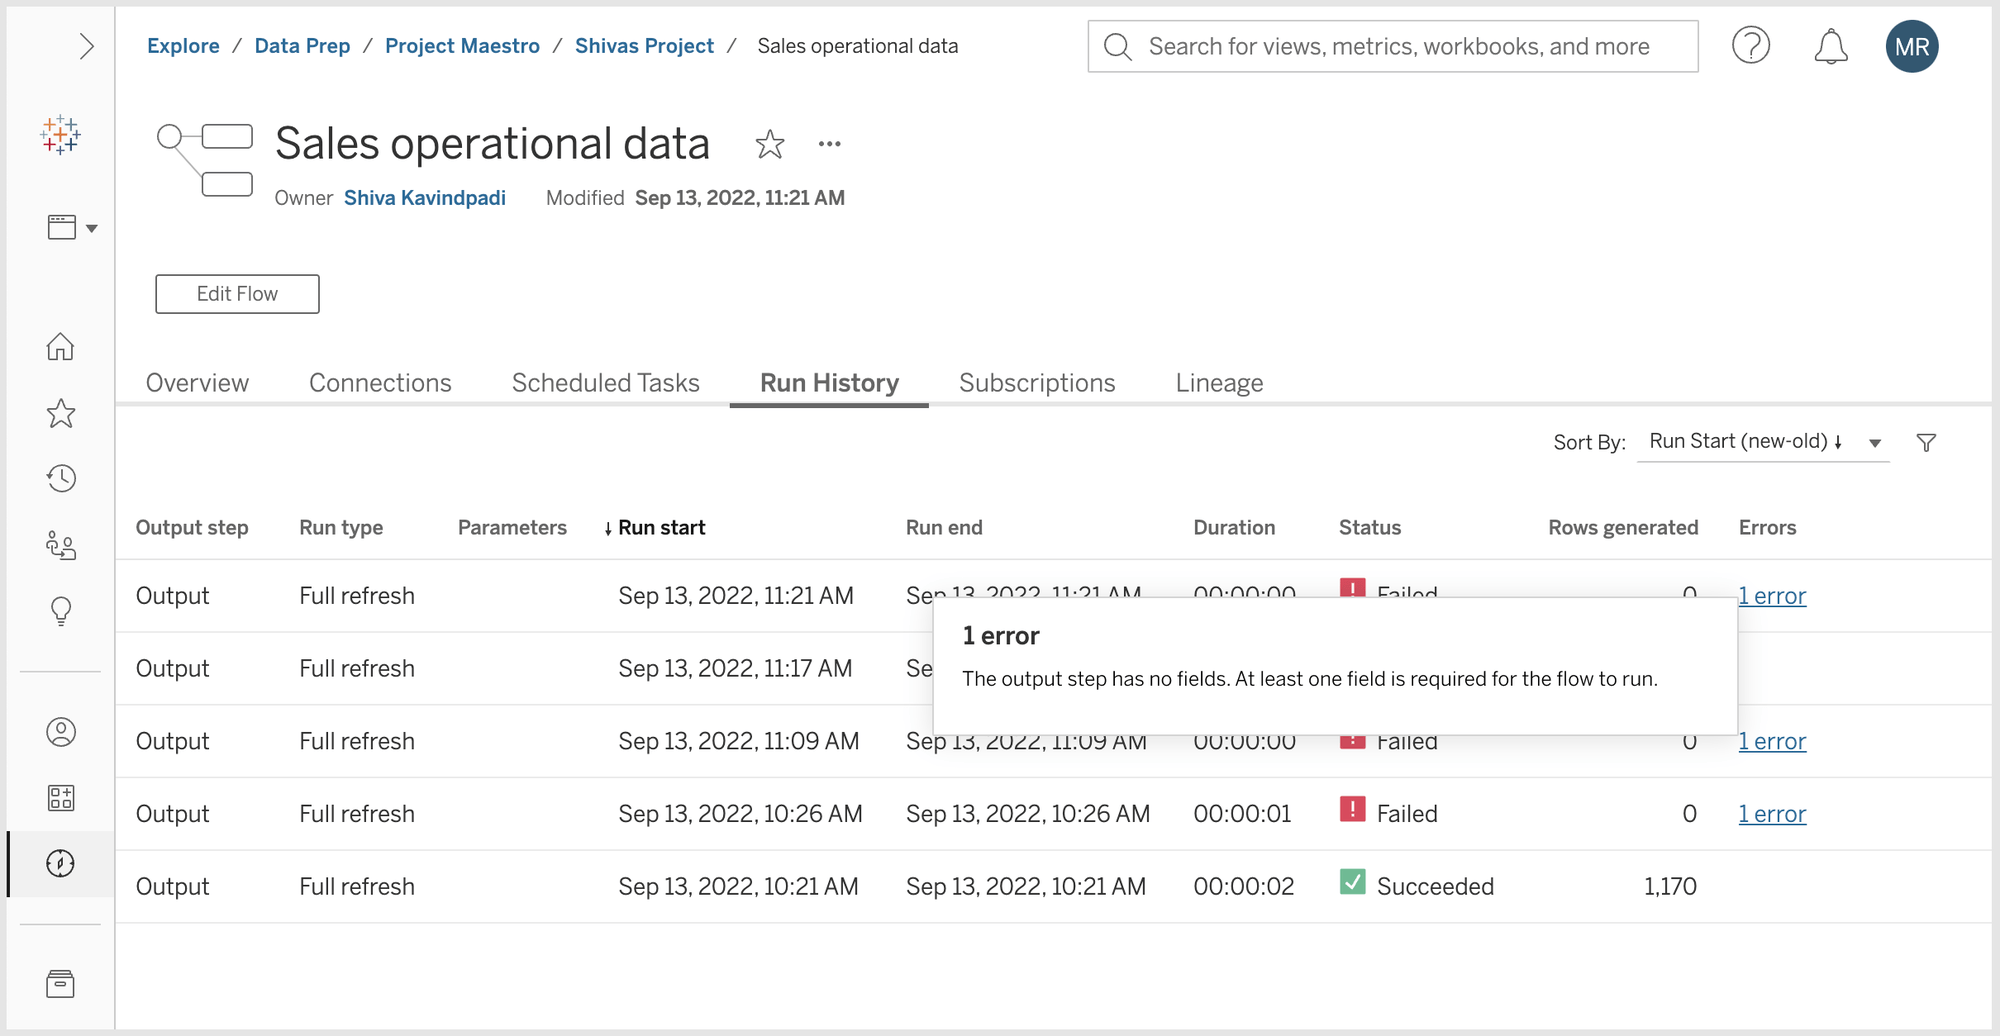Open 1 error link for 10:26 AM run
Viewport: 2000px width, 1036px height.
coord(1771,814)
